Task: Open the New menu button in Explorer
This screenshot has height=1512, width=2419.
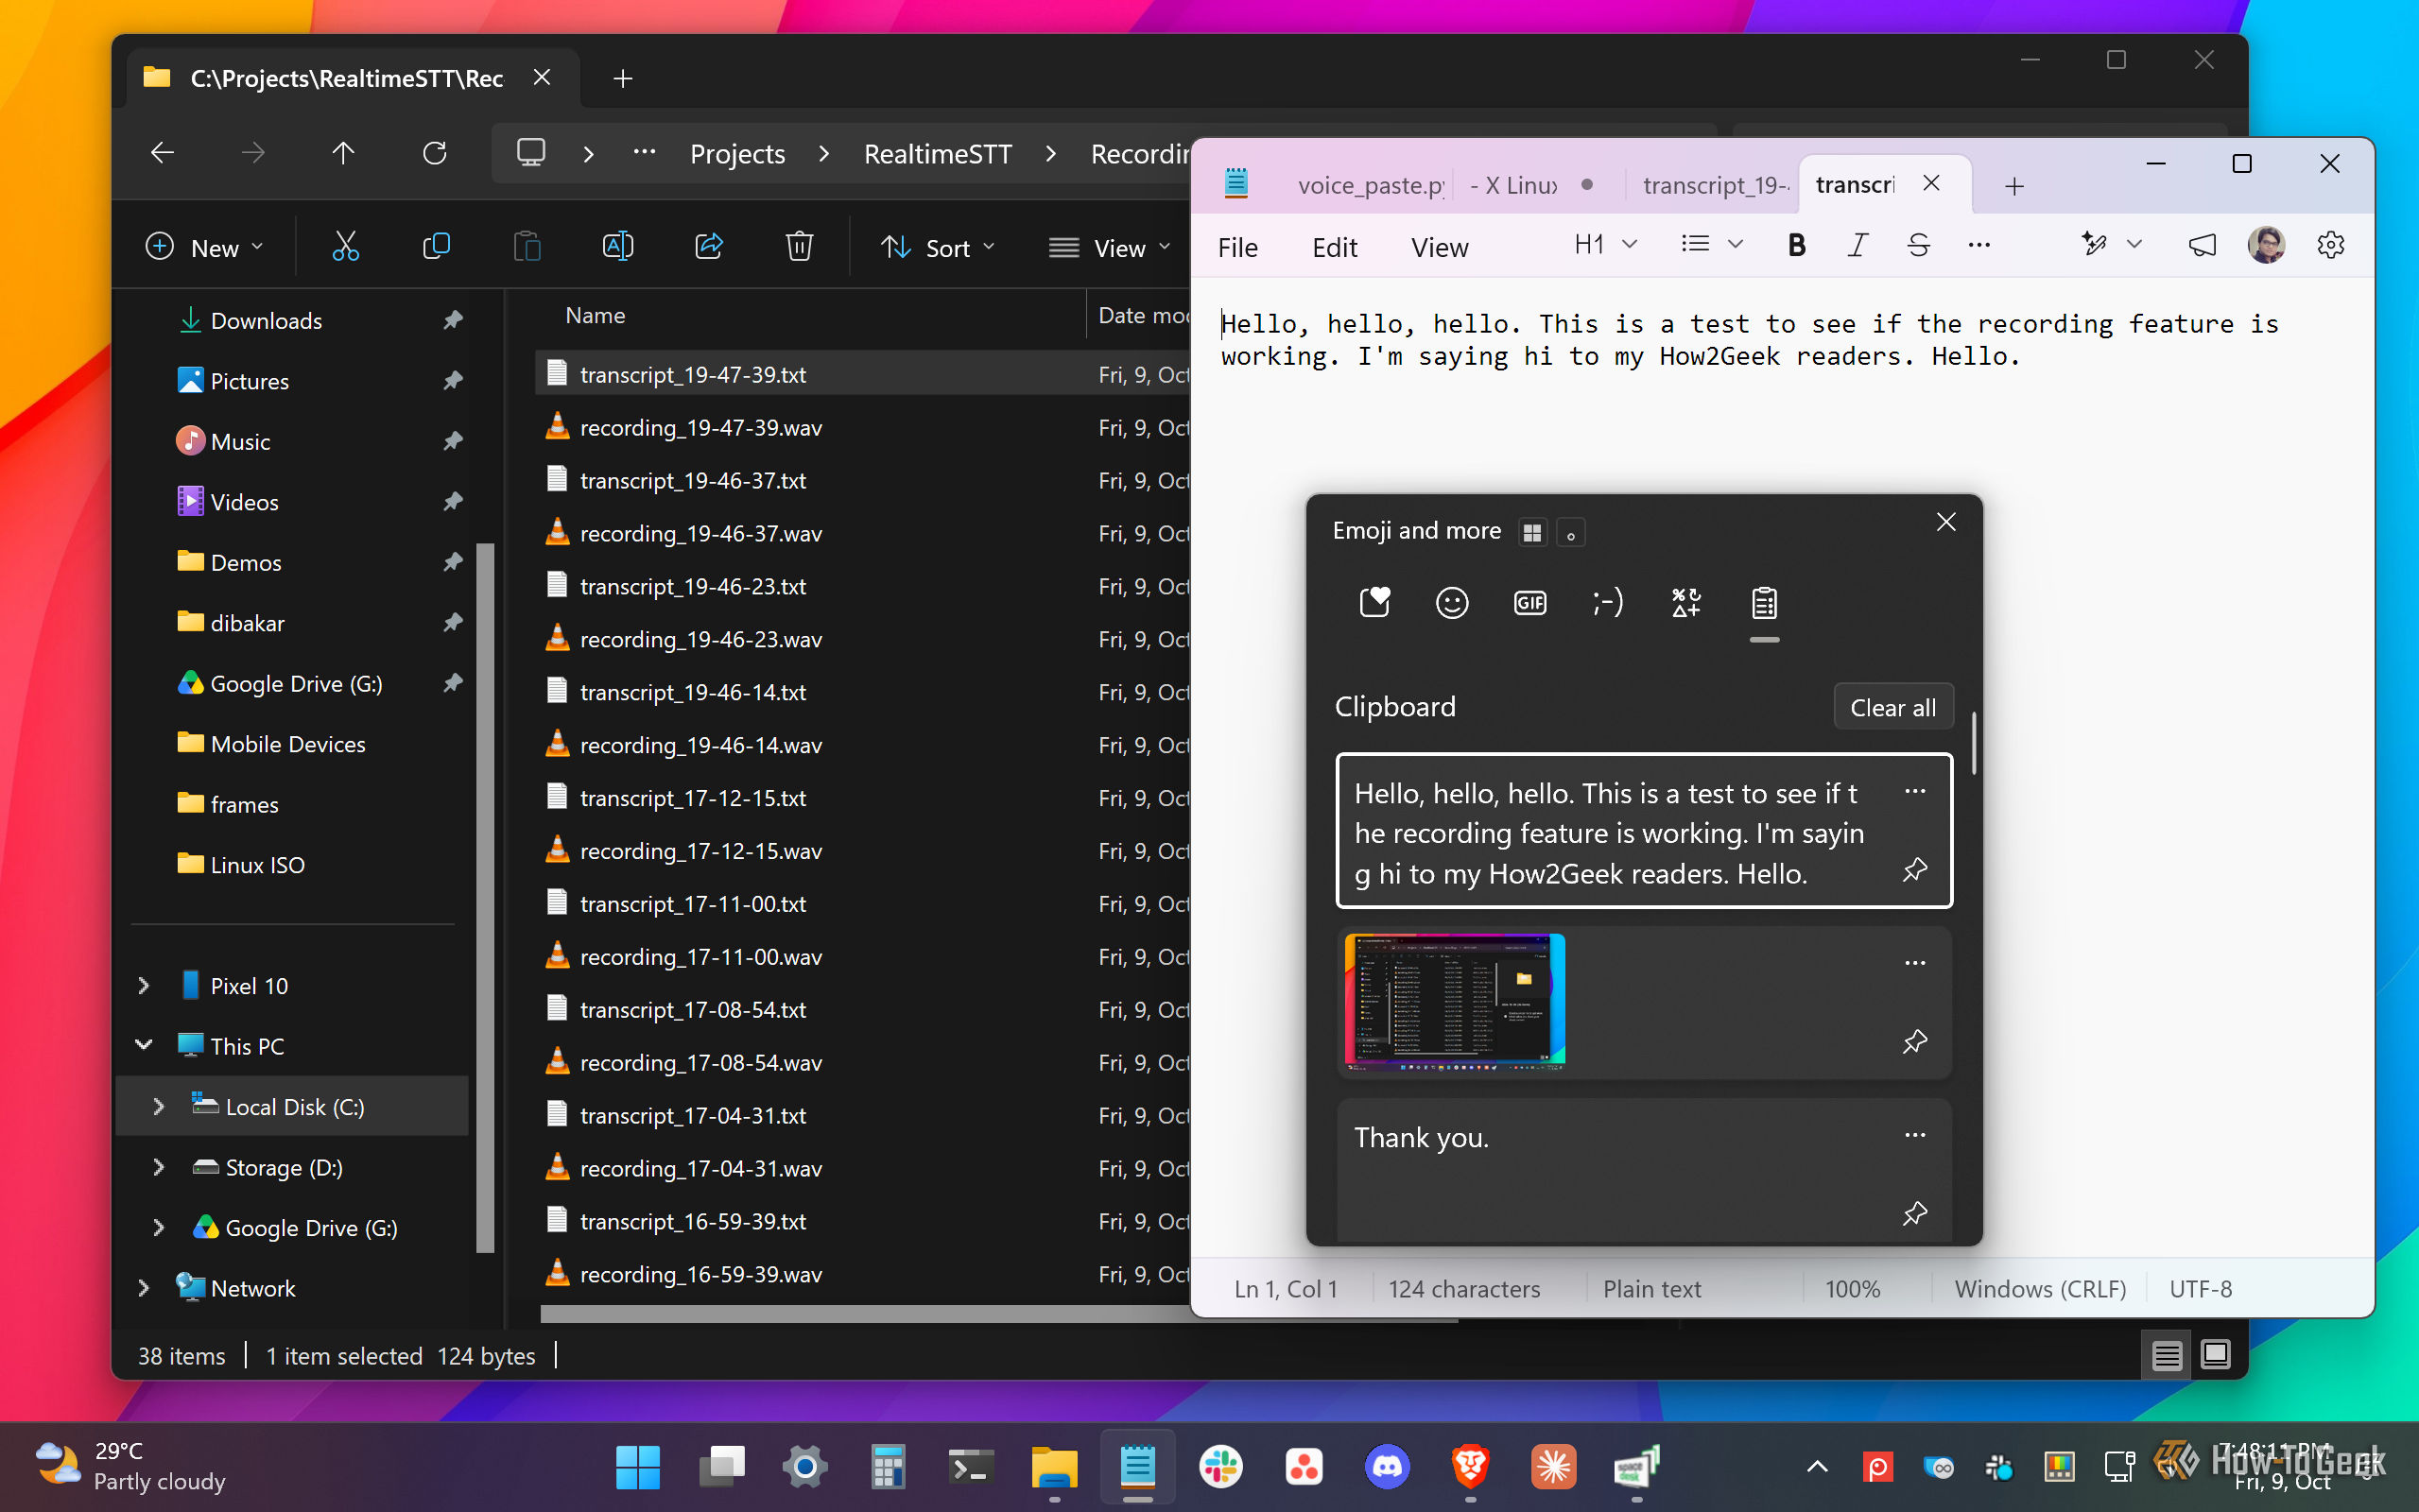Action: [205, 248]
